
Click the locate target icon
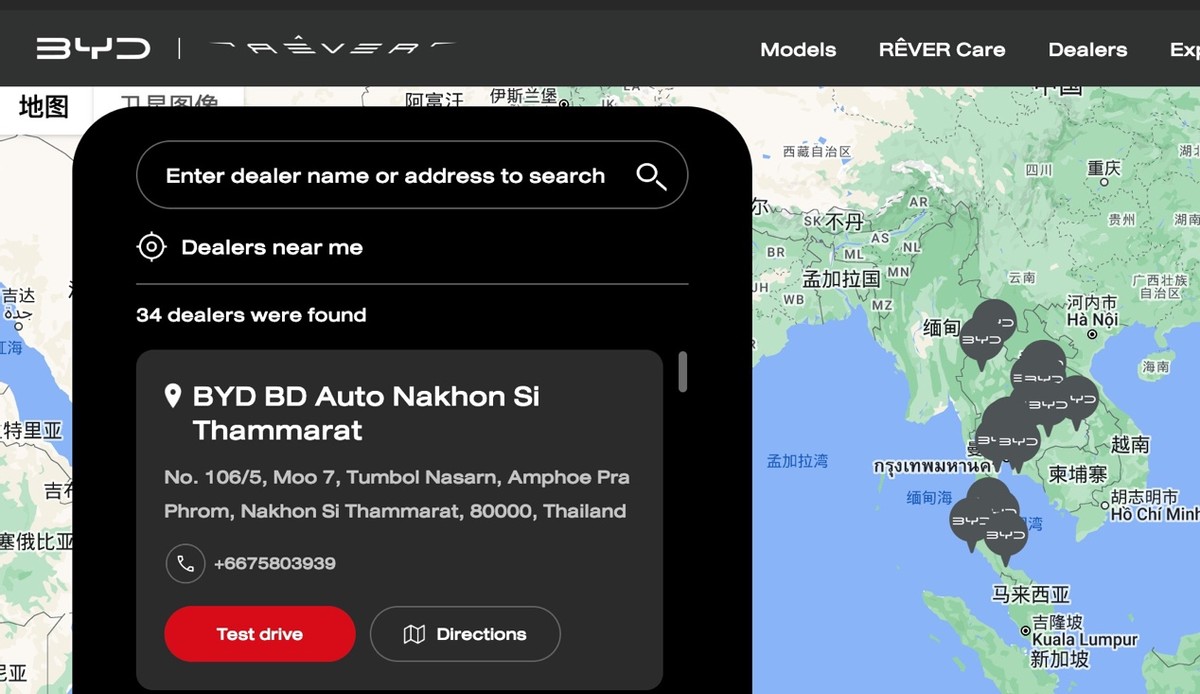coord(151,247)
